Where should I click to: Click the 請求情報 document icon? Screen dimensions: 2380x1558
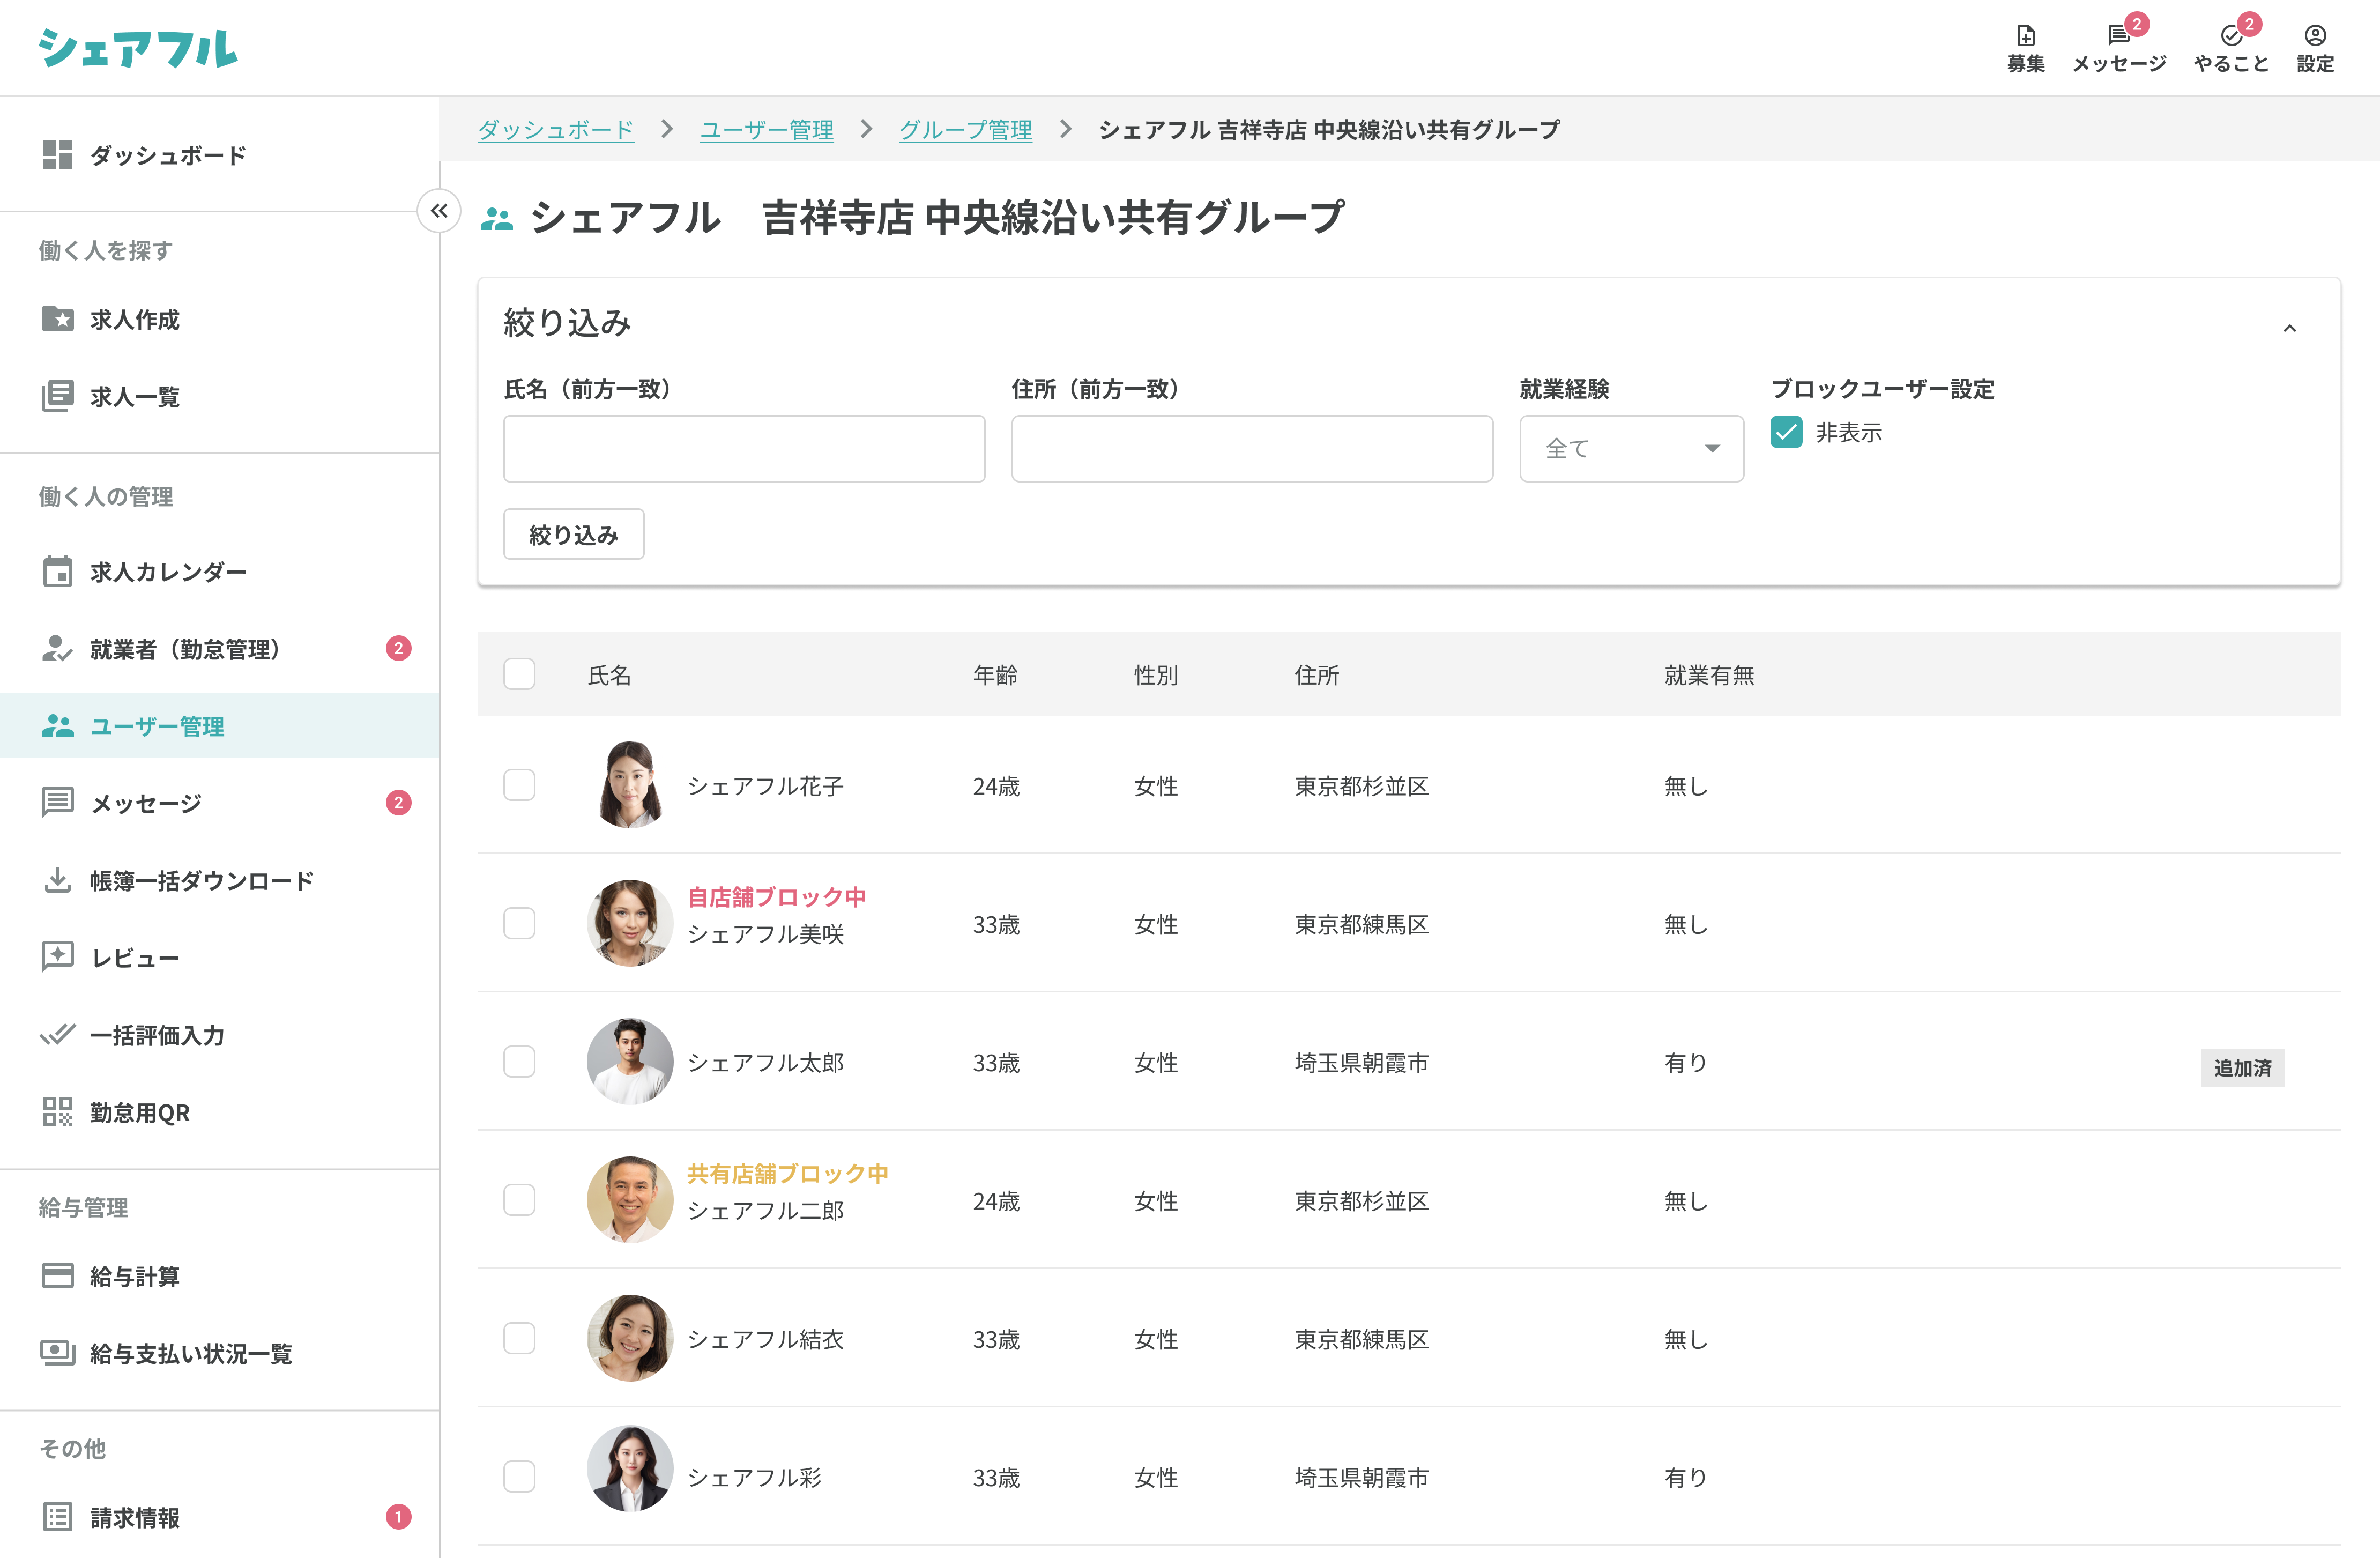(x=57, y=1516)
